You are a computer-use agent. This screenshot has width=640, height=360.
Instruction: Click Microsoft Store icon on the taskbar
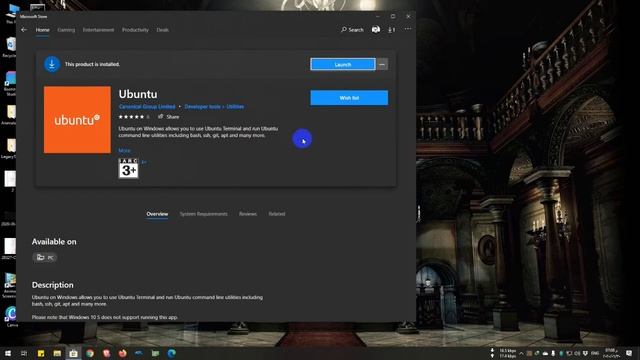[x=73, y=353]
